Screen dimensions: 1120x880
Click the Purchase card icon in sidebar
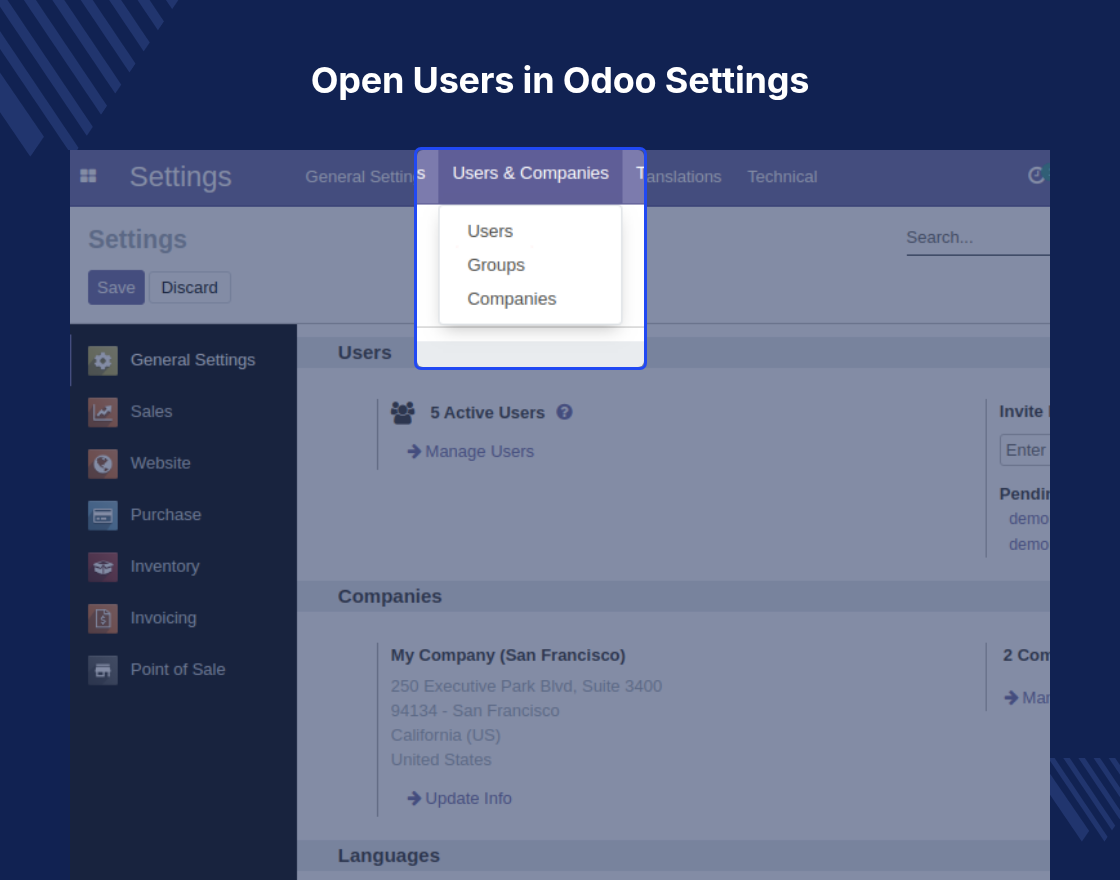point(103,515)
